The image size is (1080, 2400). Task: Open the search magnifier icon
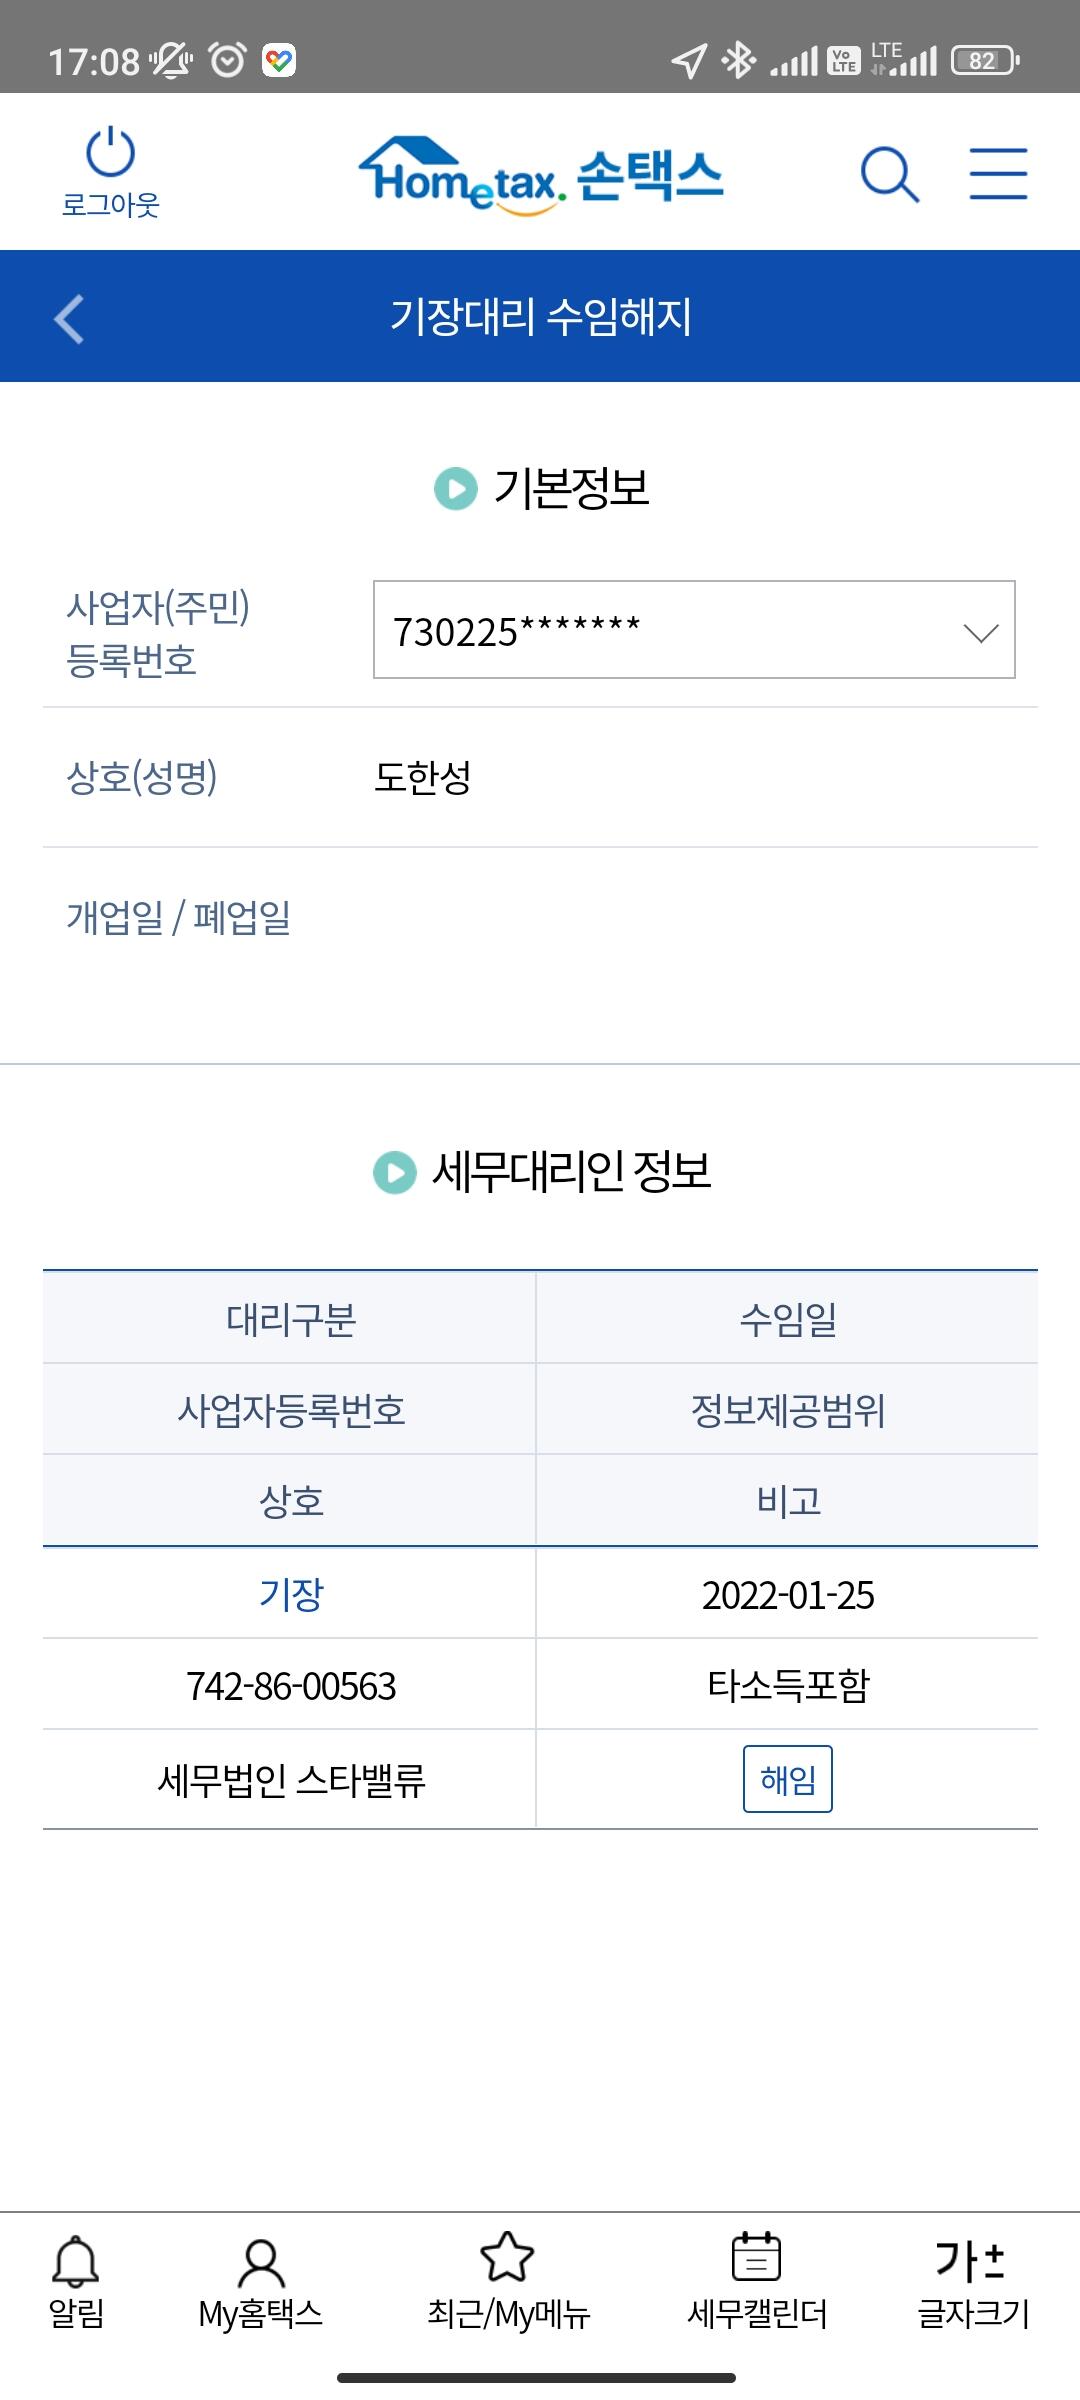(x=889, y=175)
